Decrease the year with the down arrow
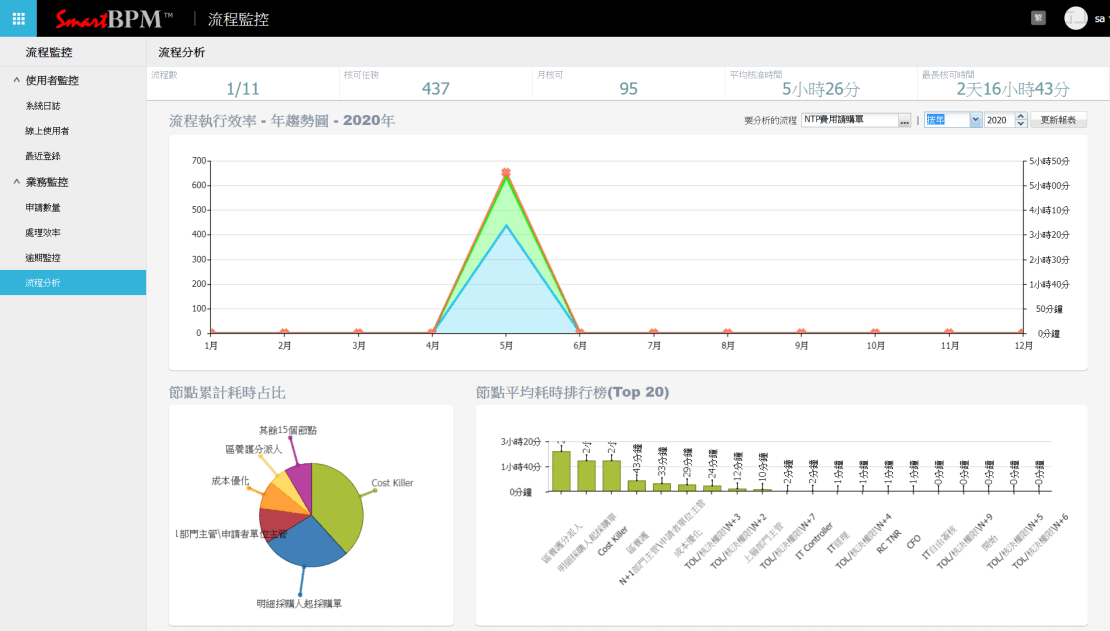The height and width of the screenshot is (631, 1110). 1021,124
